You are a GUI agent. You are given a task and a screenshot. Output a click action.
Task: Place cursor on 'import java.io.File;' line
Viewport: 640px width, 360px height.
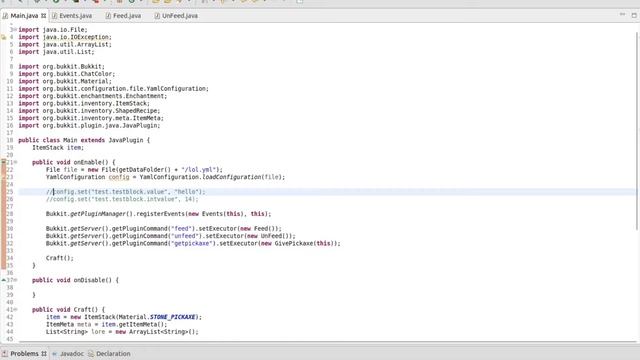(x=53, y=29)
